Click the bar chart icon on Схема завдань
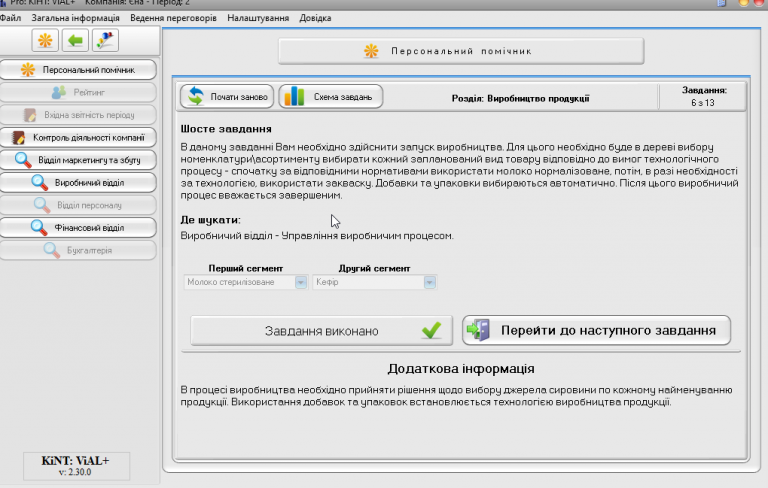The image size is (768, 488). [x=294, y=96]
